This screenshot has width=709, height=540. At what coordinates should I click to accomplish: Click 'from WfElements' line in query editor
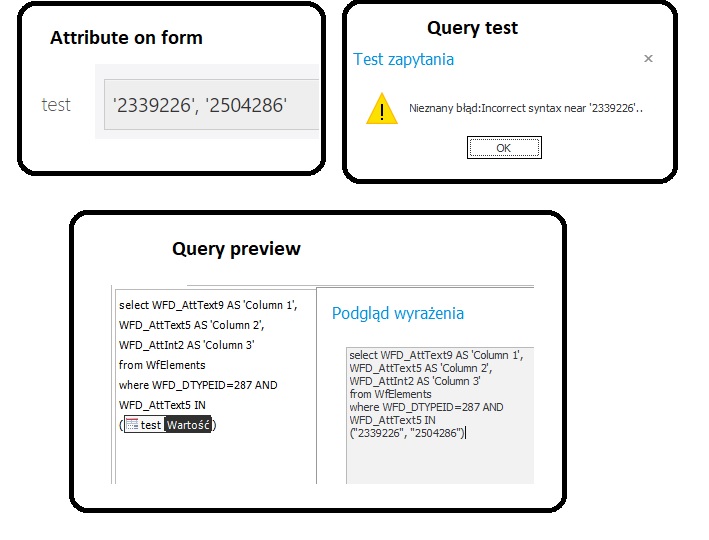[x=162, y=365]
